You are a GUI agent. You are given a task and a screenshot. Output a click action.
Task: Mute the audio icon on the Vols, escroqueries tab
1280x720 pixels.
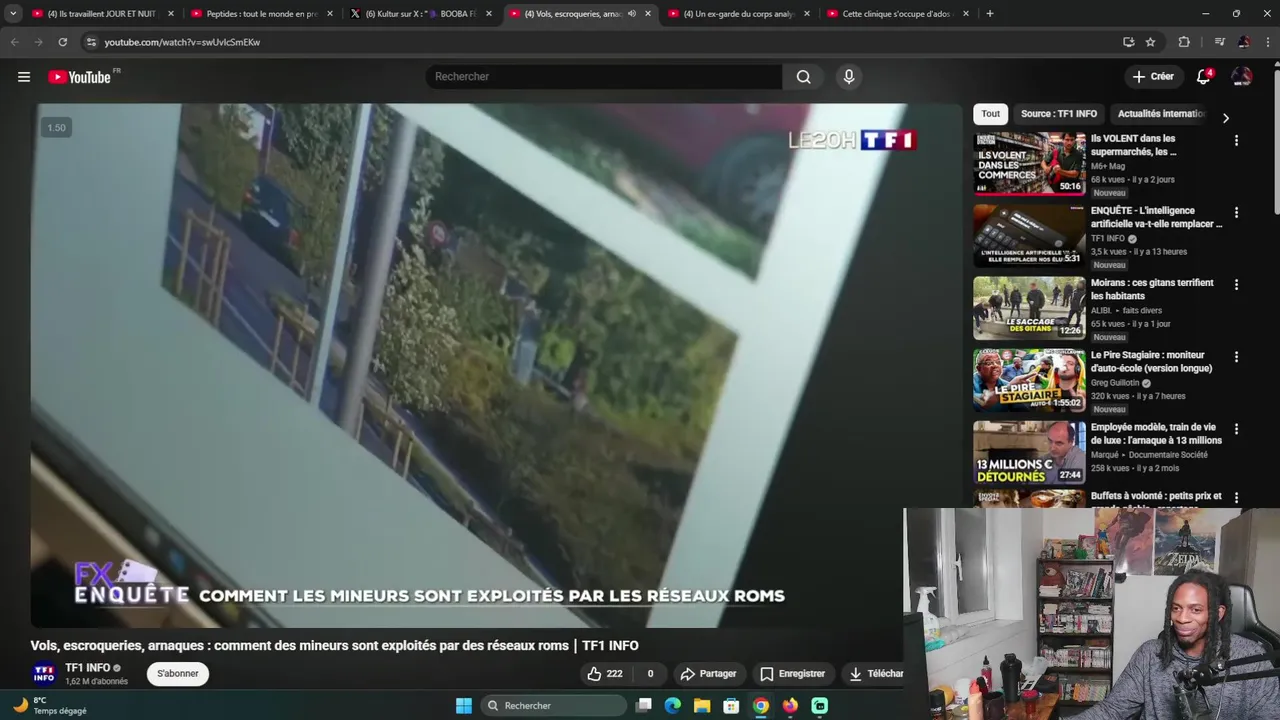[631, 14]
